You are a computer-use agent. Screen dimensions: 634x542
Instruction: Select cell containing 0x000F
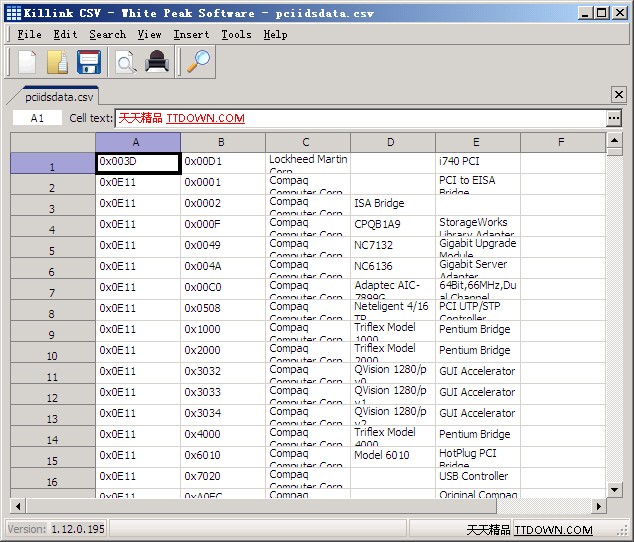(223, 226)
